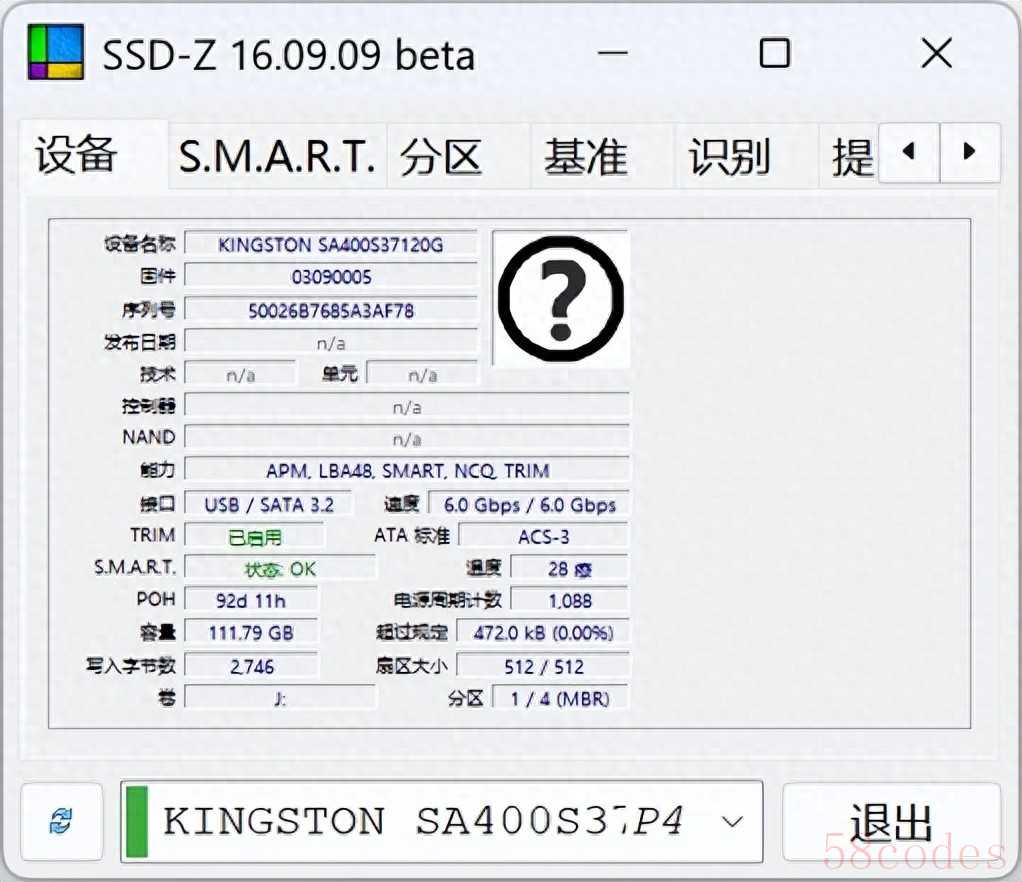Select the 基准 tab
Image resolution: width=1022 pixels, height=882 pixels.
(x=585, y=157)
